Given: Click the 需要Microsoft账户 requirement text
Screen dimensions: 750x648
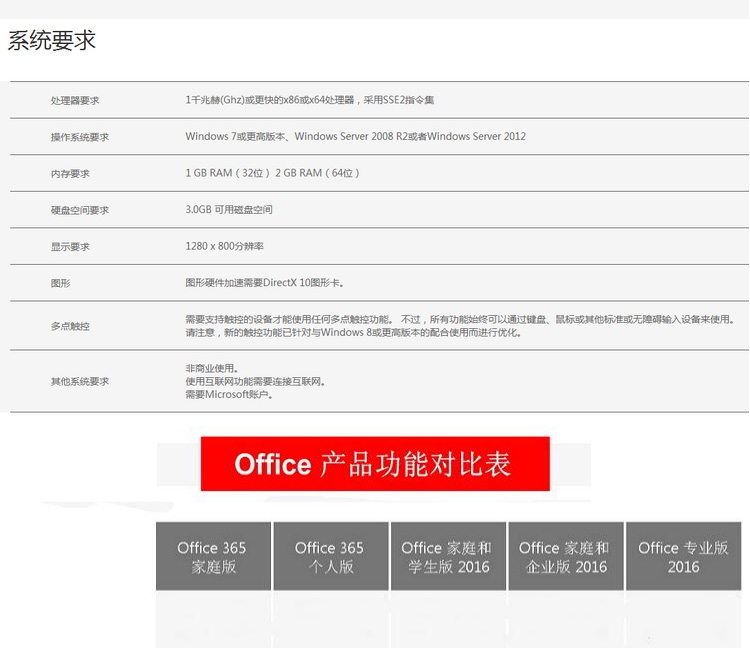Looking at the screenshot, I should [x=229, y=394].
